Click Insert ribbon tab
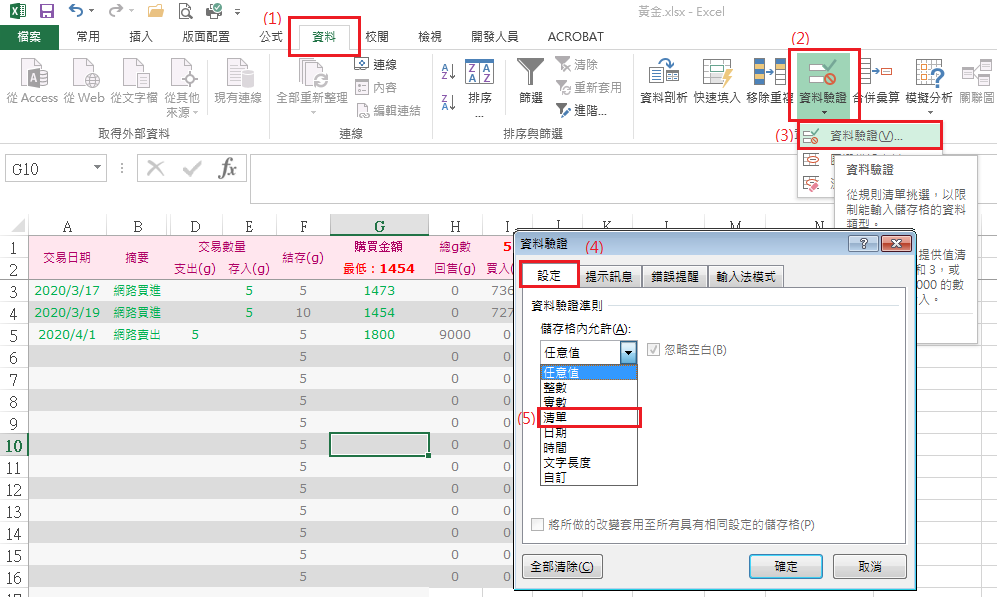Viewport: 997px width, 597px height. pos(141,37)
